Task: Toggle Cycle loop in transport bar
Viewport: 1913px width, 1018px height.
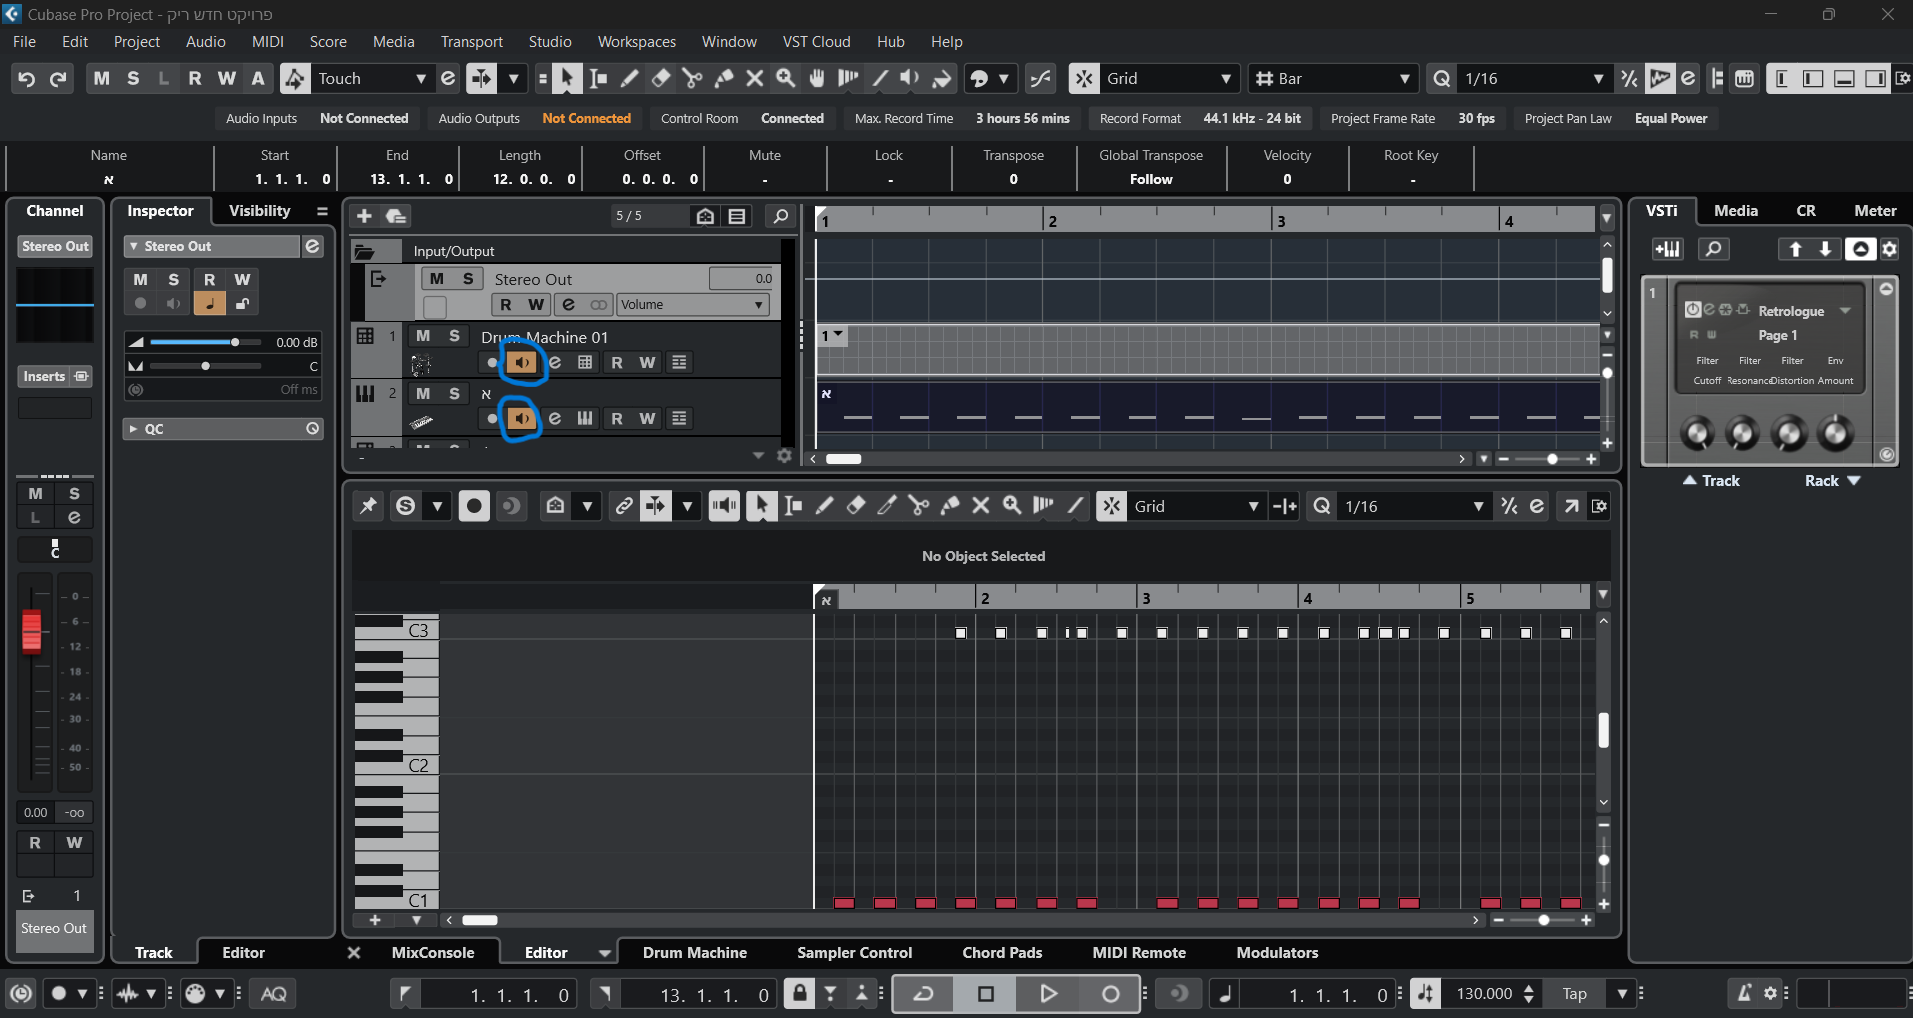Action: (x=924, y=993)
